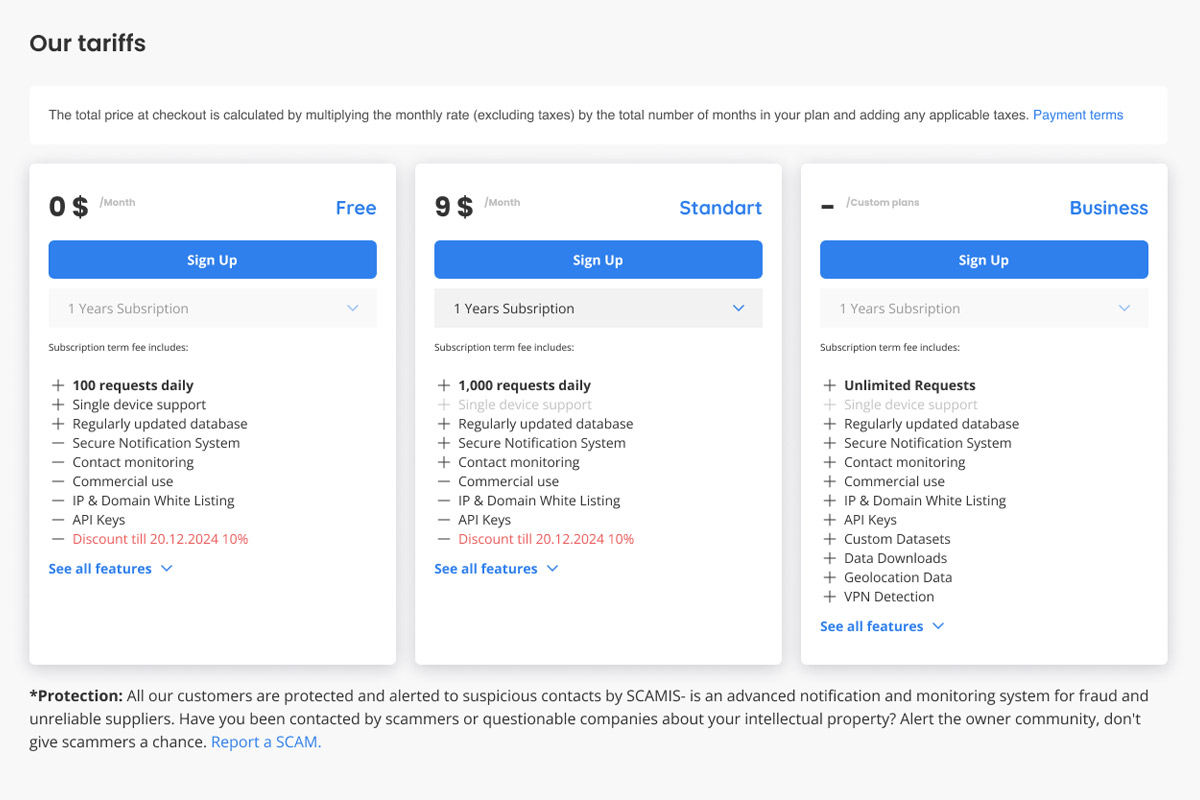Click plus icon beside Unlimited Requests
This screenshot has height=800, width=1200.
click(829, 385)
